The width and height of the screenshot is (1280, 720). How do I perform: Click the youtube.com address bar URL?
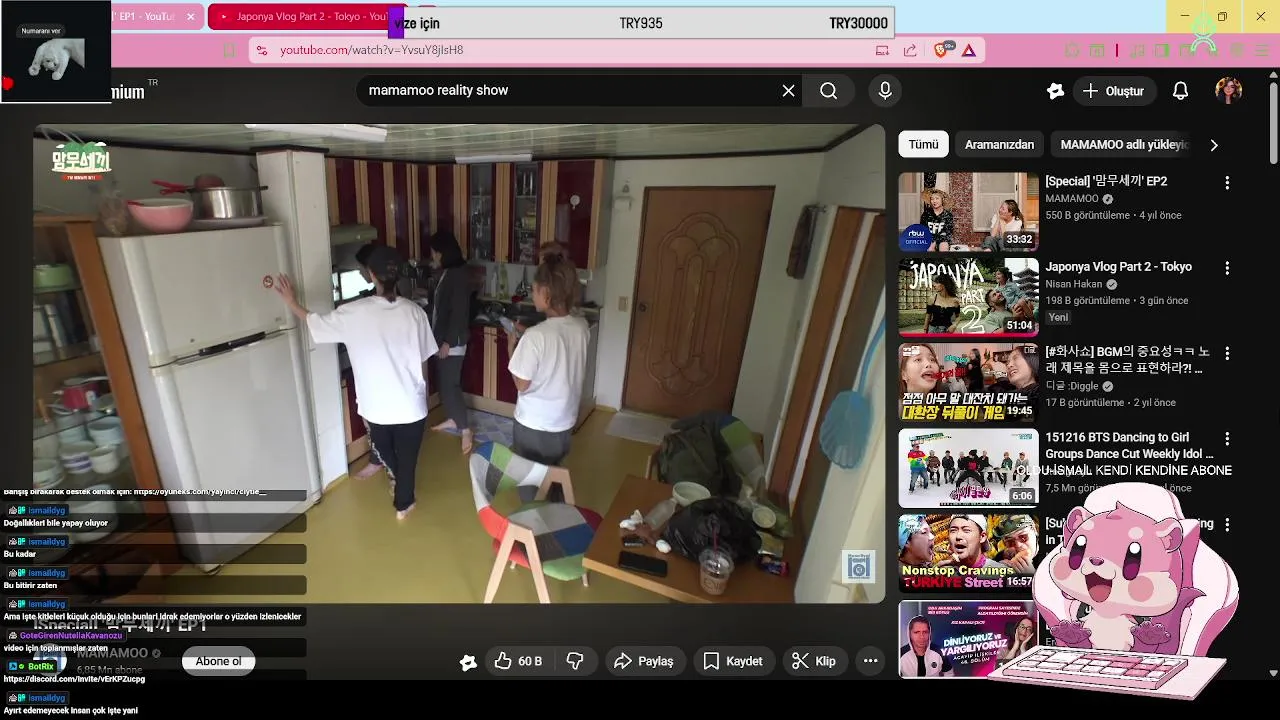(371, 50)
